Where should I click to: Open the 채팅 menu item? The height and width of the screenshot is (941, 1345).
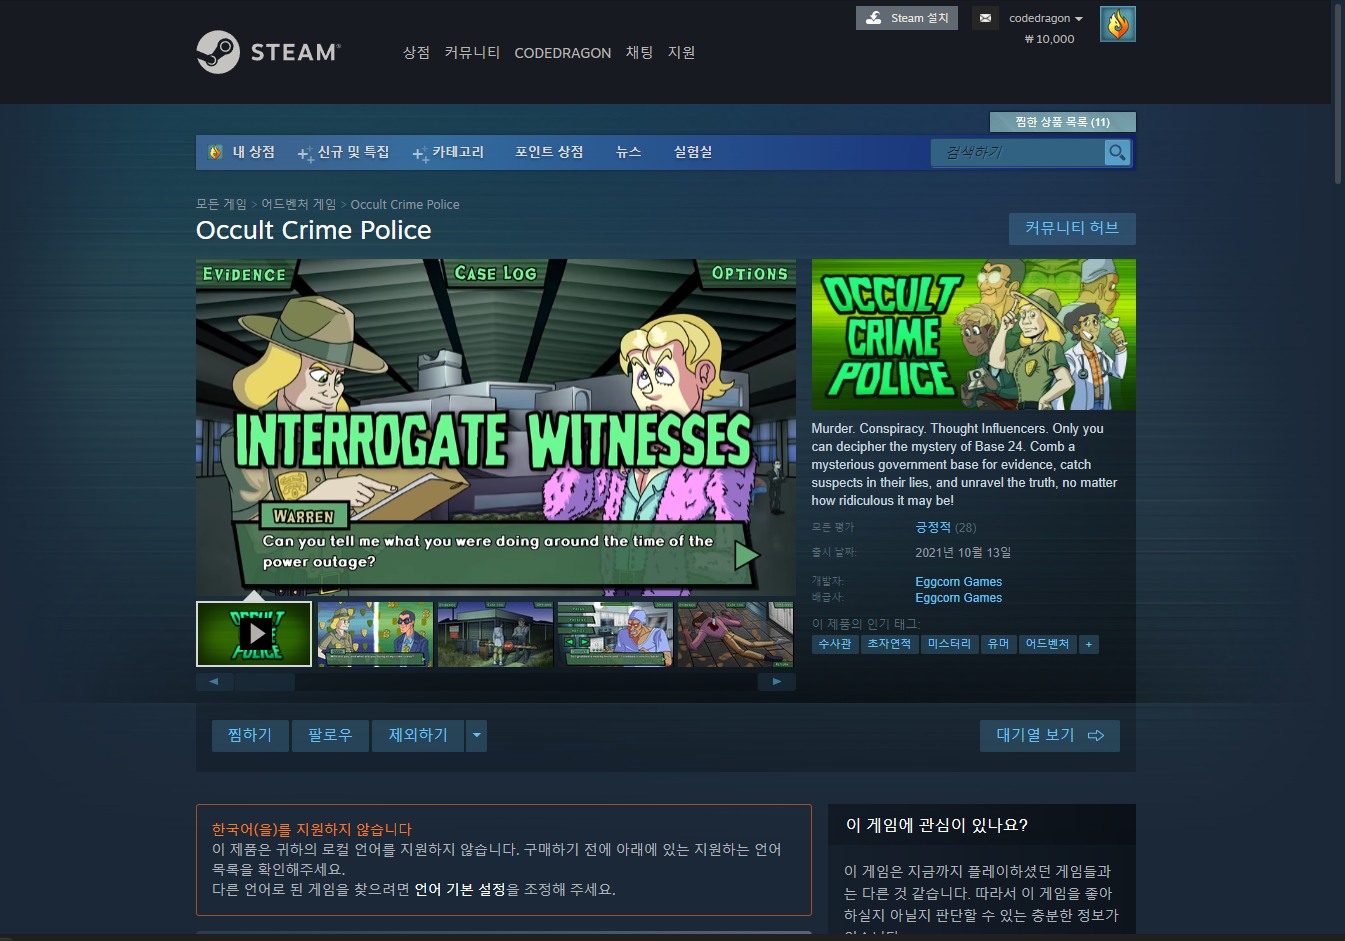click(639, 52)
